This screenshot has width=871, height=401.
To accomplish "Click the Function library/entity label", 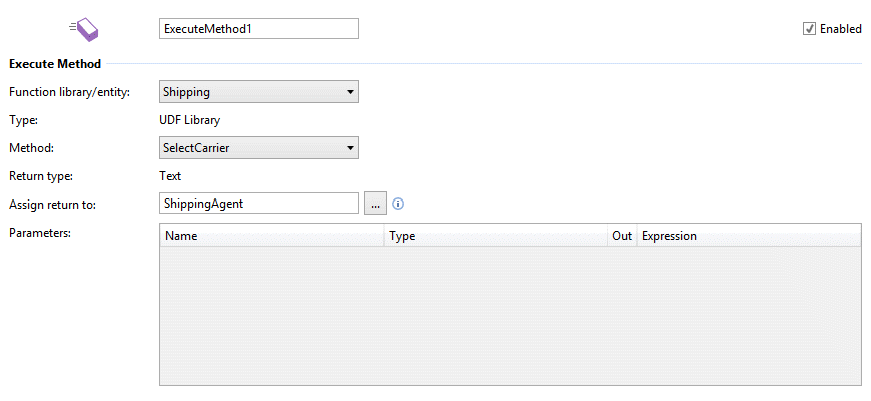I will click(70, 92).
